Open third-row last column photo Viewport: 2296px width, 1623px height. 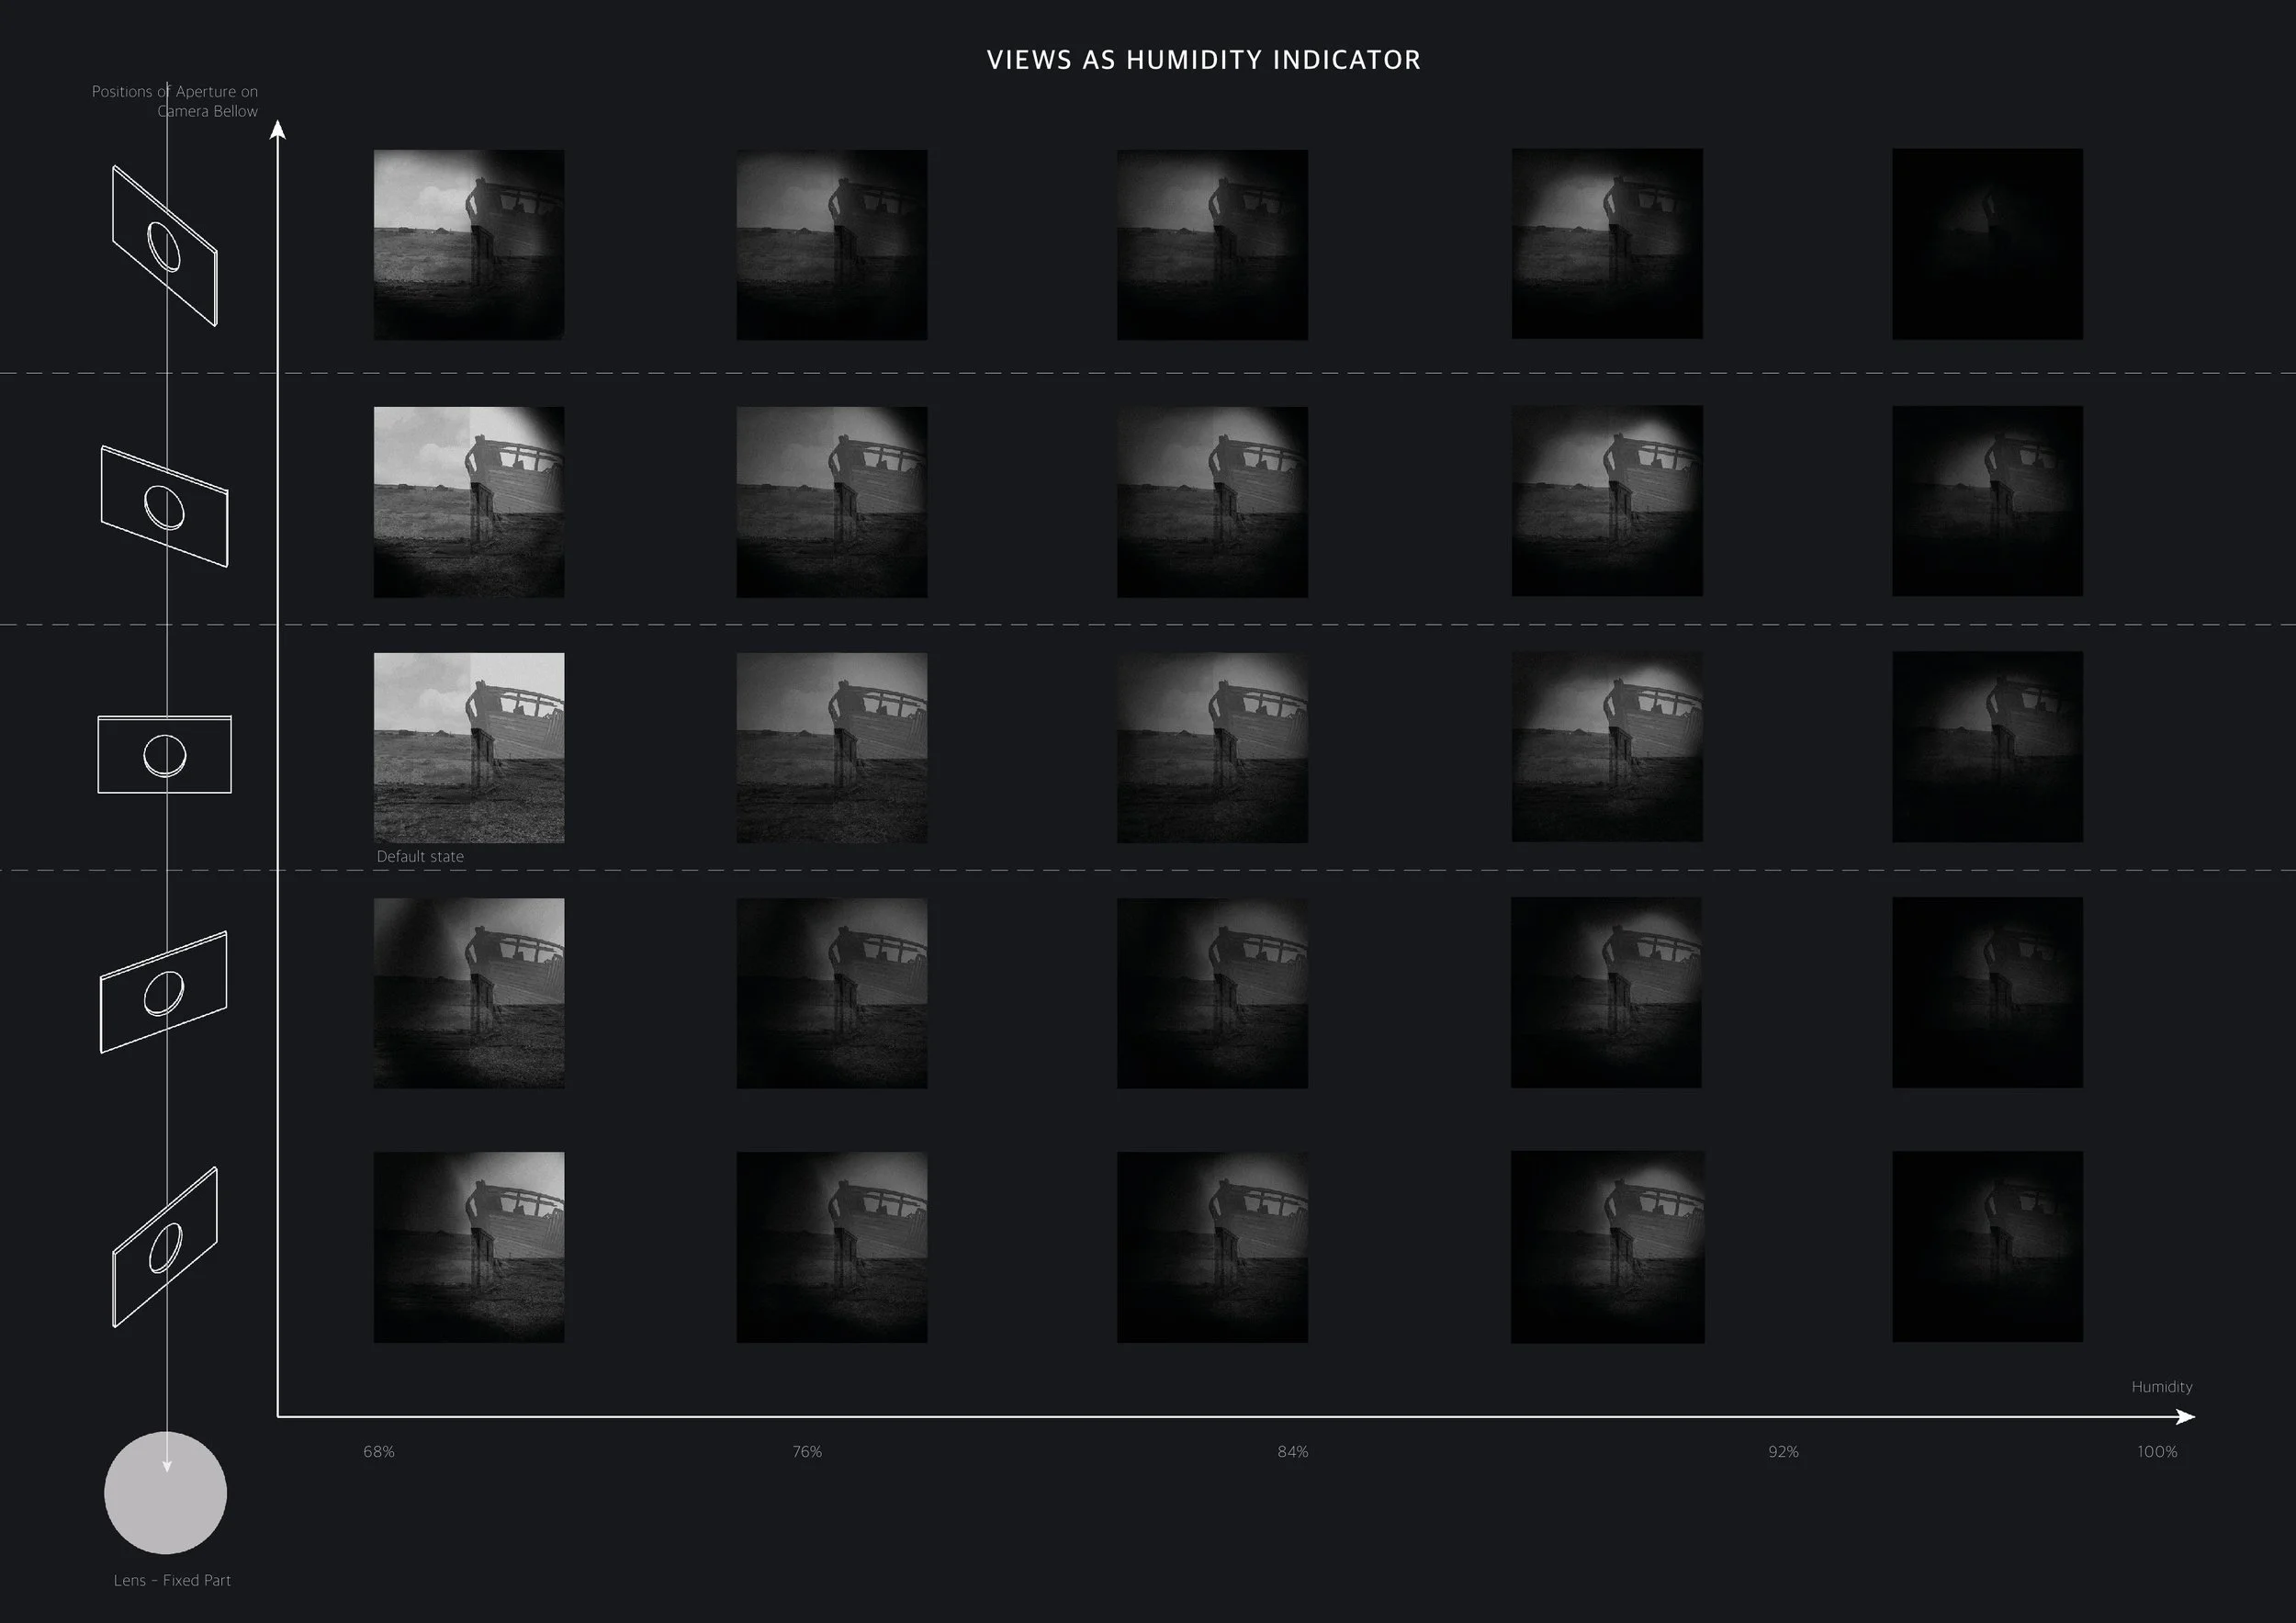tap(1988, 747)
